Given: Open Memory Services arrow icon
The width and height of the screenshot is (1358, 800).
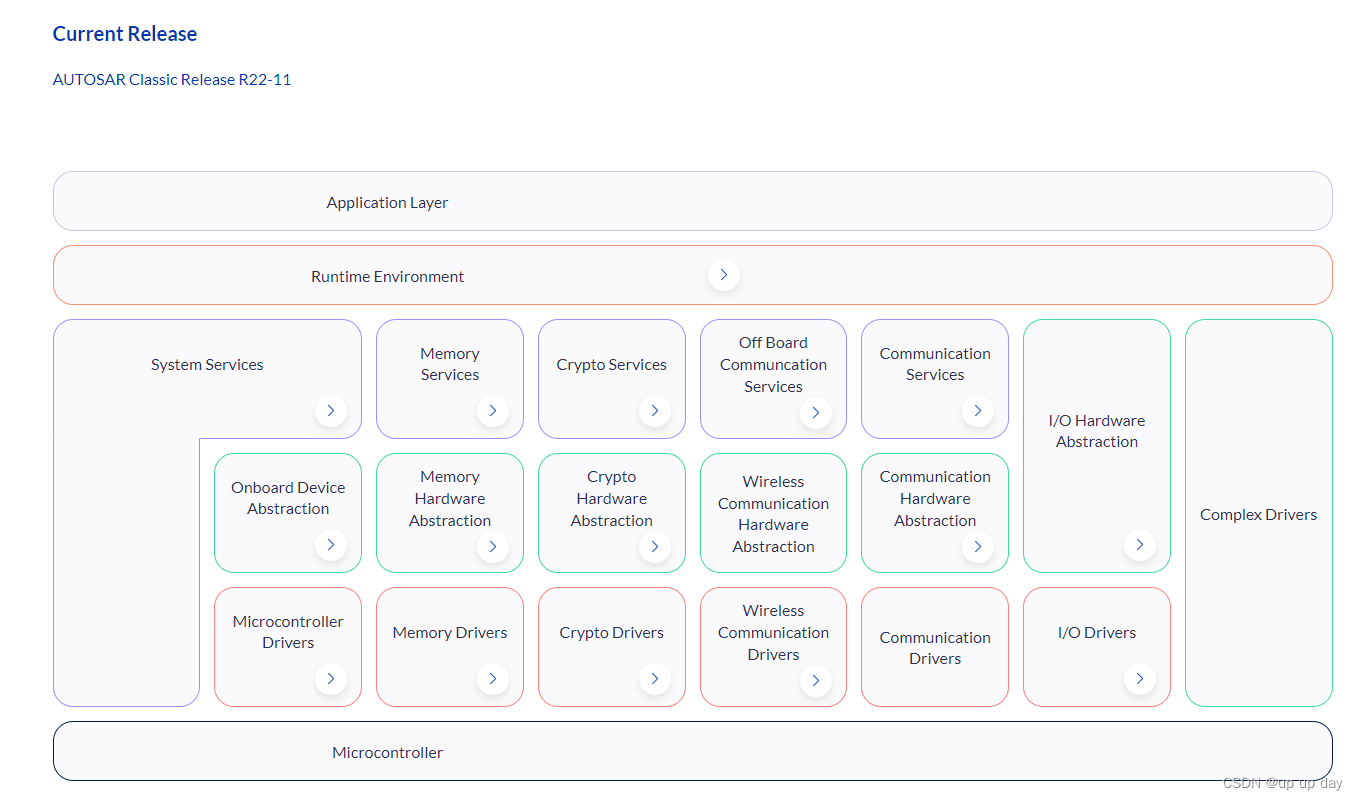Looking at the screenshot, I should pos(492,410).
